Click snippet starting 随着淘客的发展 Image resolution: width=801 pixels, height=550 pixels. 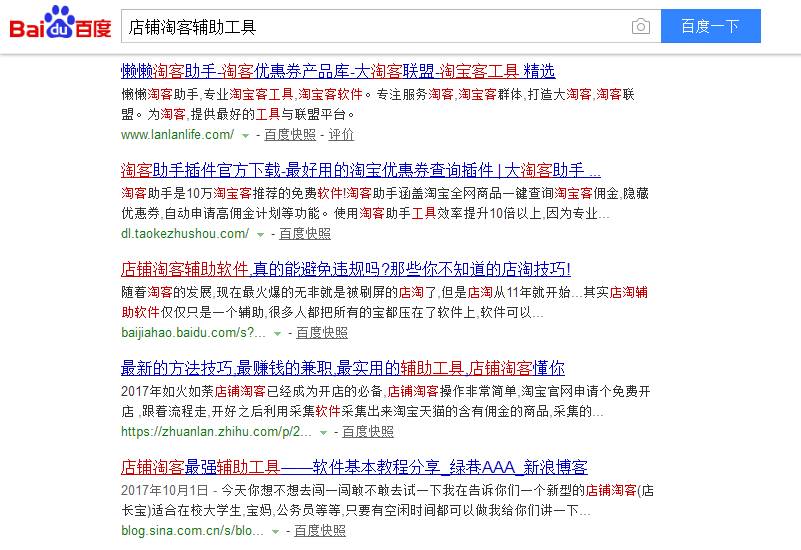[385, 302]
